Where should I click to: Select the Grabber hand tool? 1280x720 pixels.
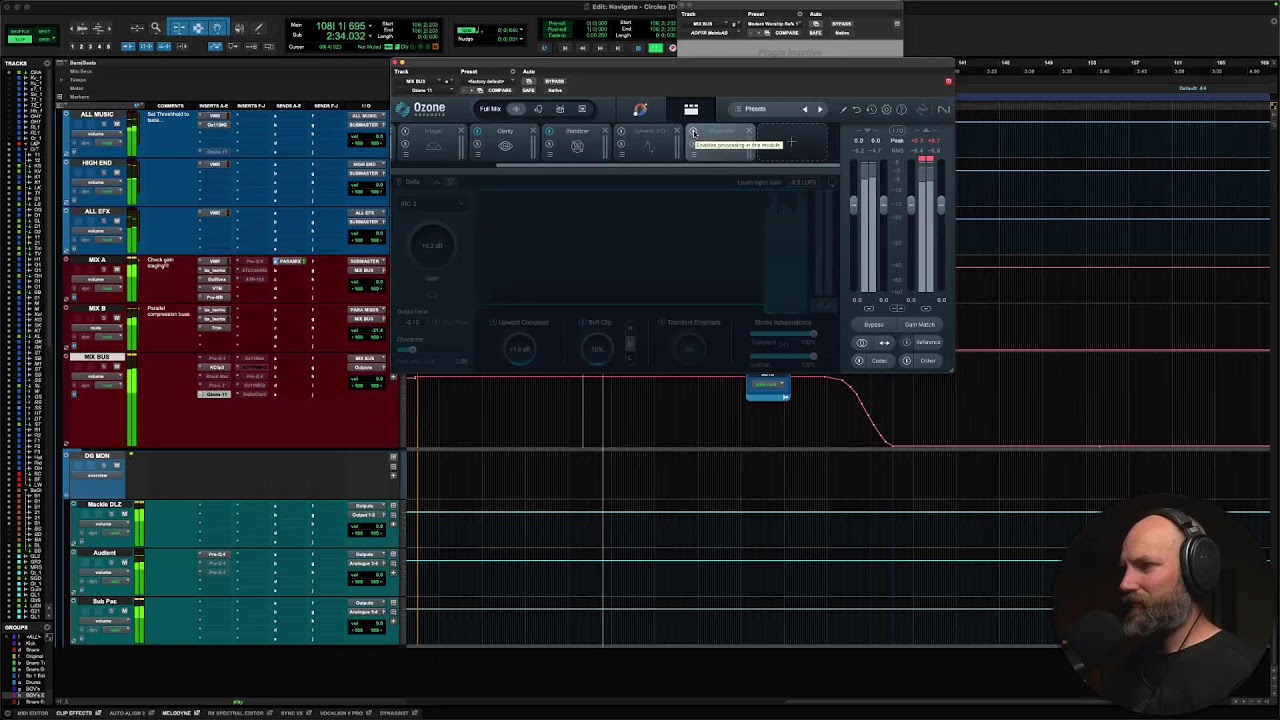[218, 28]
